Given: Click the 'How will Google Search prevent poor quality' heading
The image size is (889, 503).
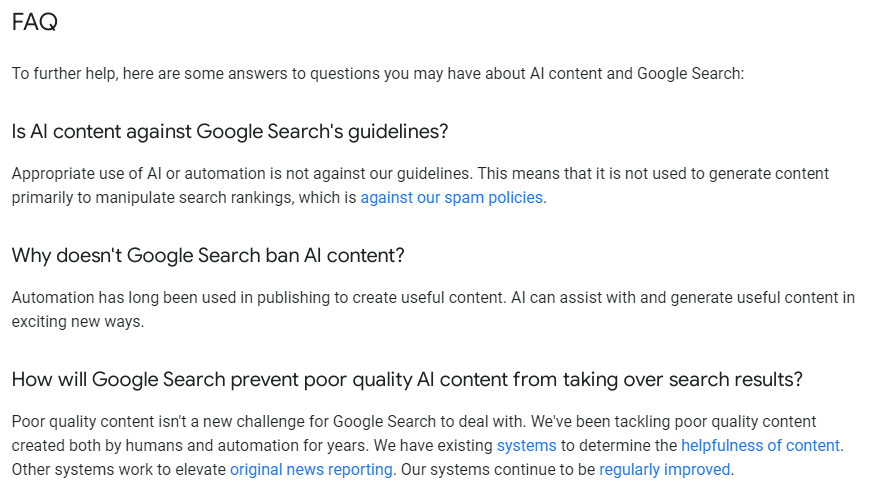Looking at the screenshot, I should (407, 379).
